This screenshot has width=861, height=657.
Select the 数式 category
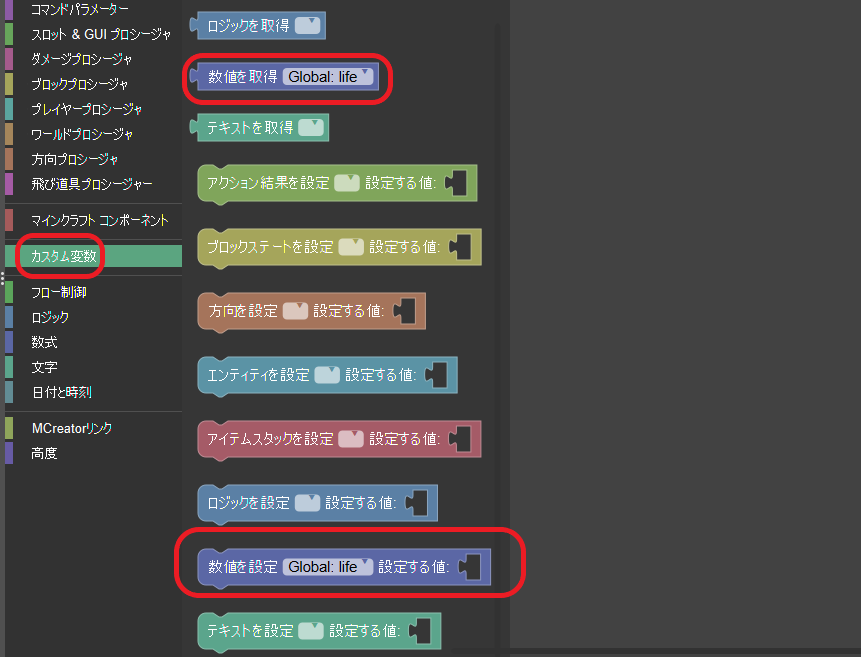44,342
